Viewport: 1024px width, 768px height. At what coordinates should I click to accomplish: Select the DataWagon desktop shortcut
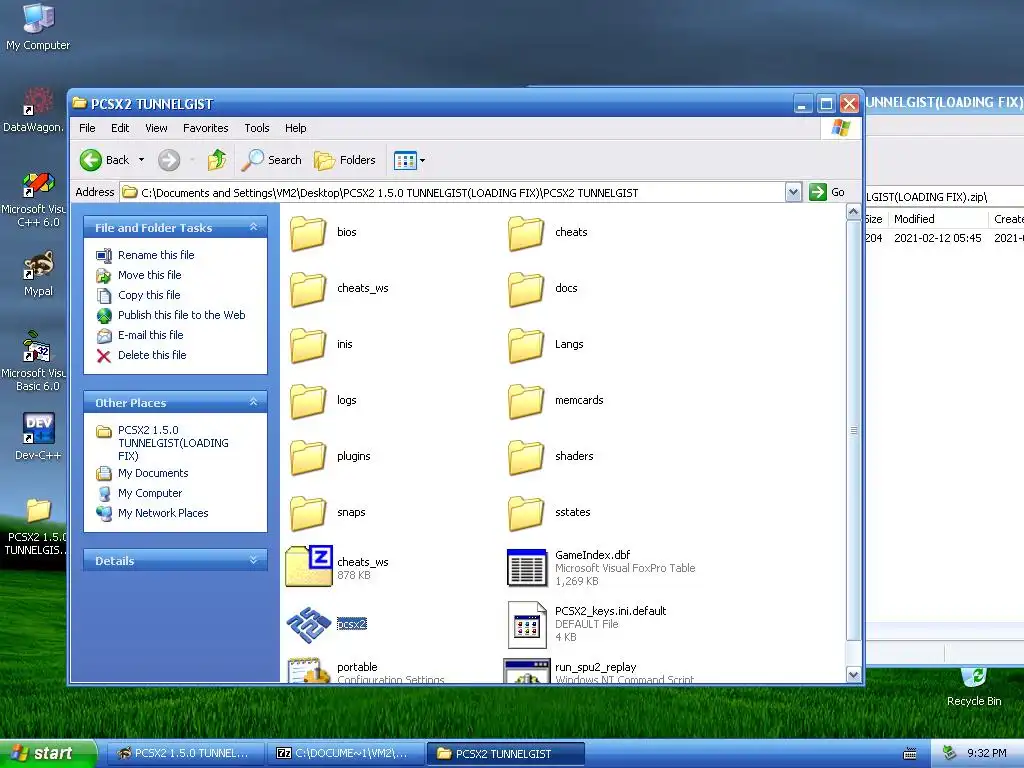(34, 110)
